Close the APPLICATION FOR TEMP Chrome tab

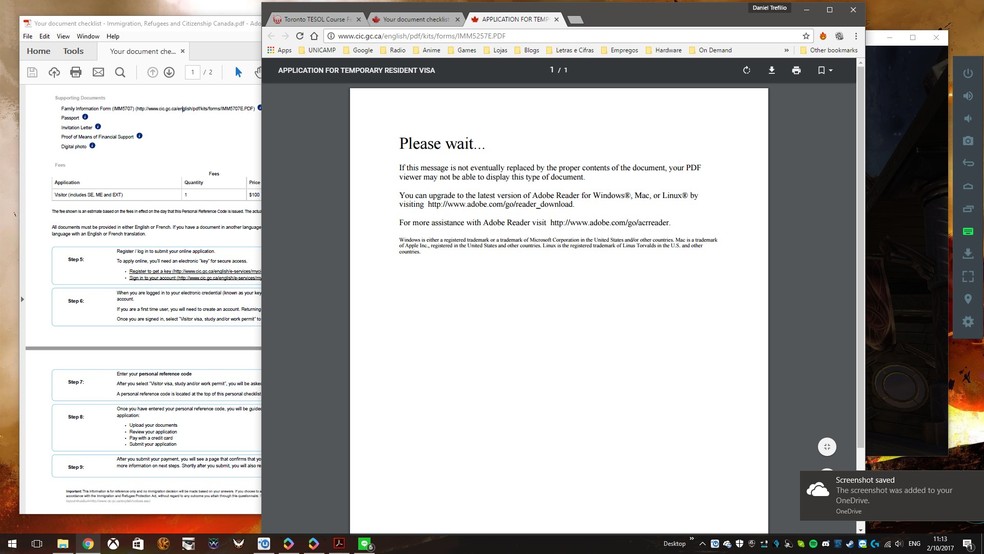tap(557, 19)
